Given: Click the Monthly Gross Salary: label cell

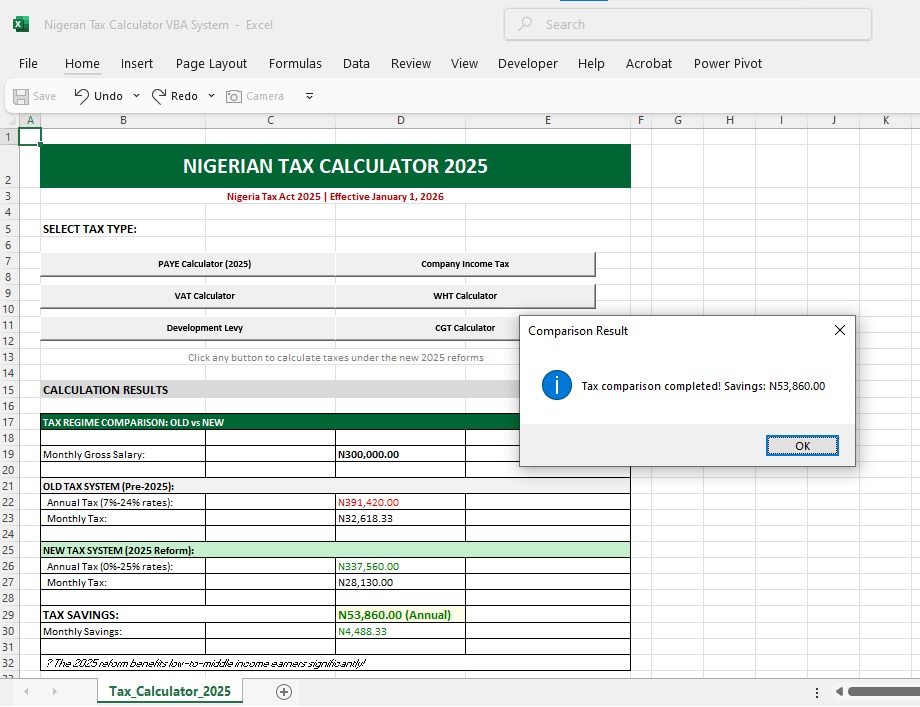Looking at the screenshot, I should tap(123, 454).
